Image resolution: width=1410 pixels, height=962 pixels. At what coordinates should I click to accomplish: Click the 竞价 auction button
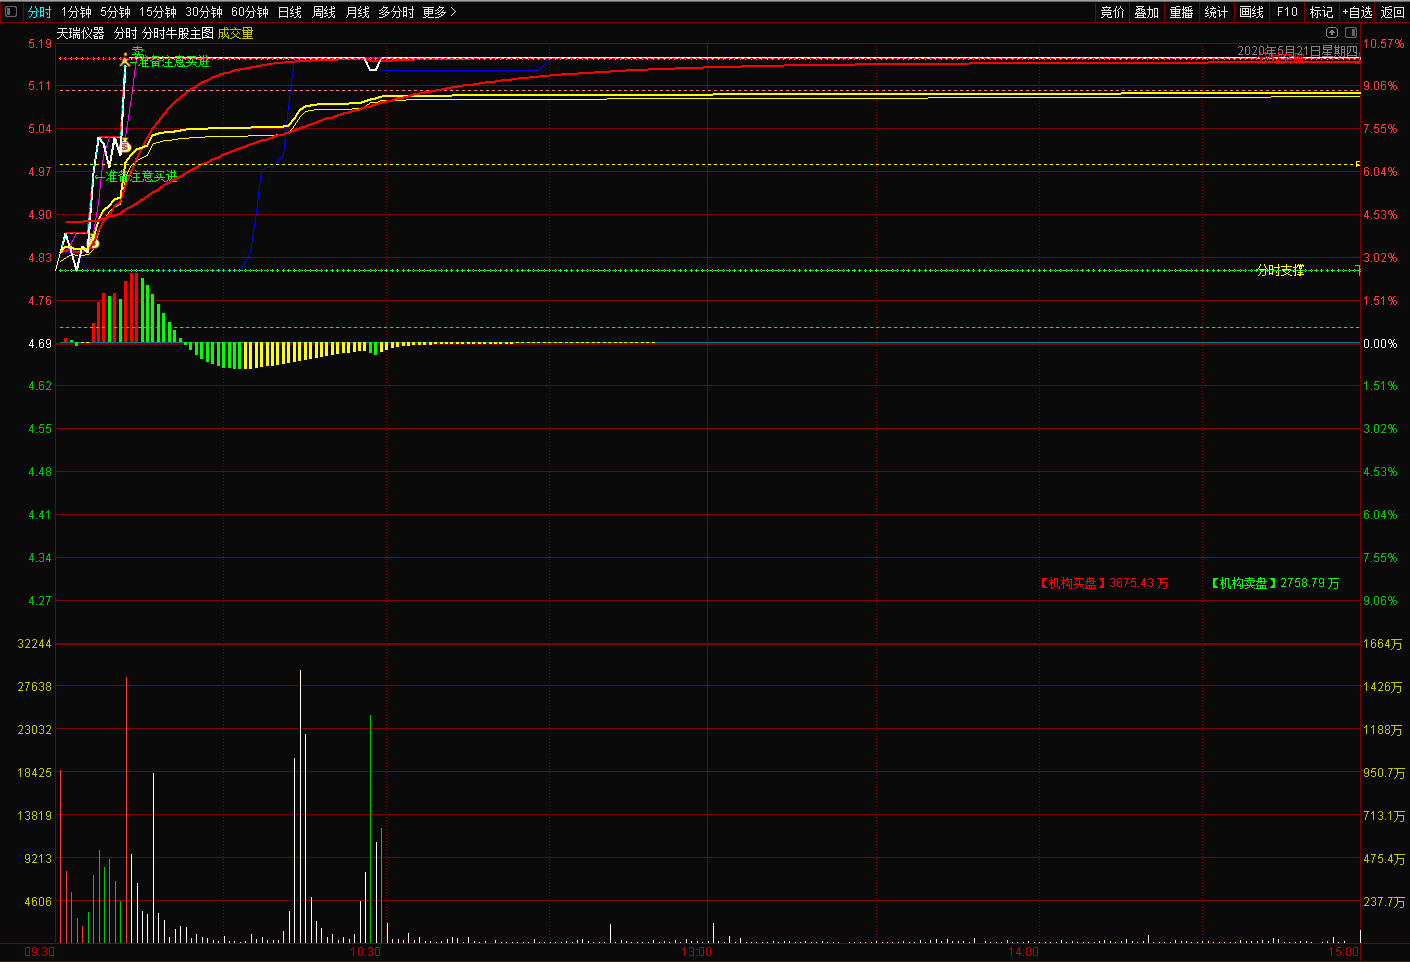[x=1112, y=12]
